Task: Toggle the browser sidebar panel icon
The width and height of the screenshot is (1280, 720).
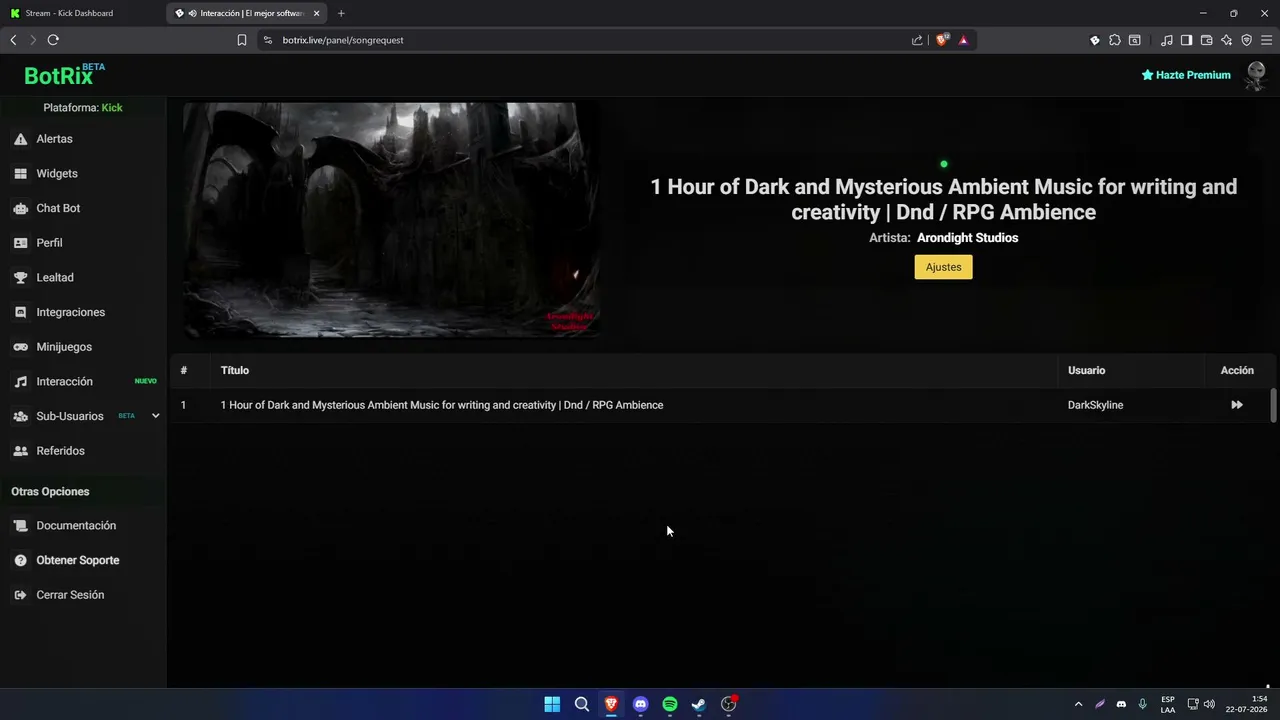Action: [1186, 40]
